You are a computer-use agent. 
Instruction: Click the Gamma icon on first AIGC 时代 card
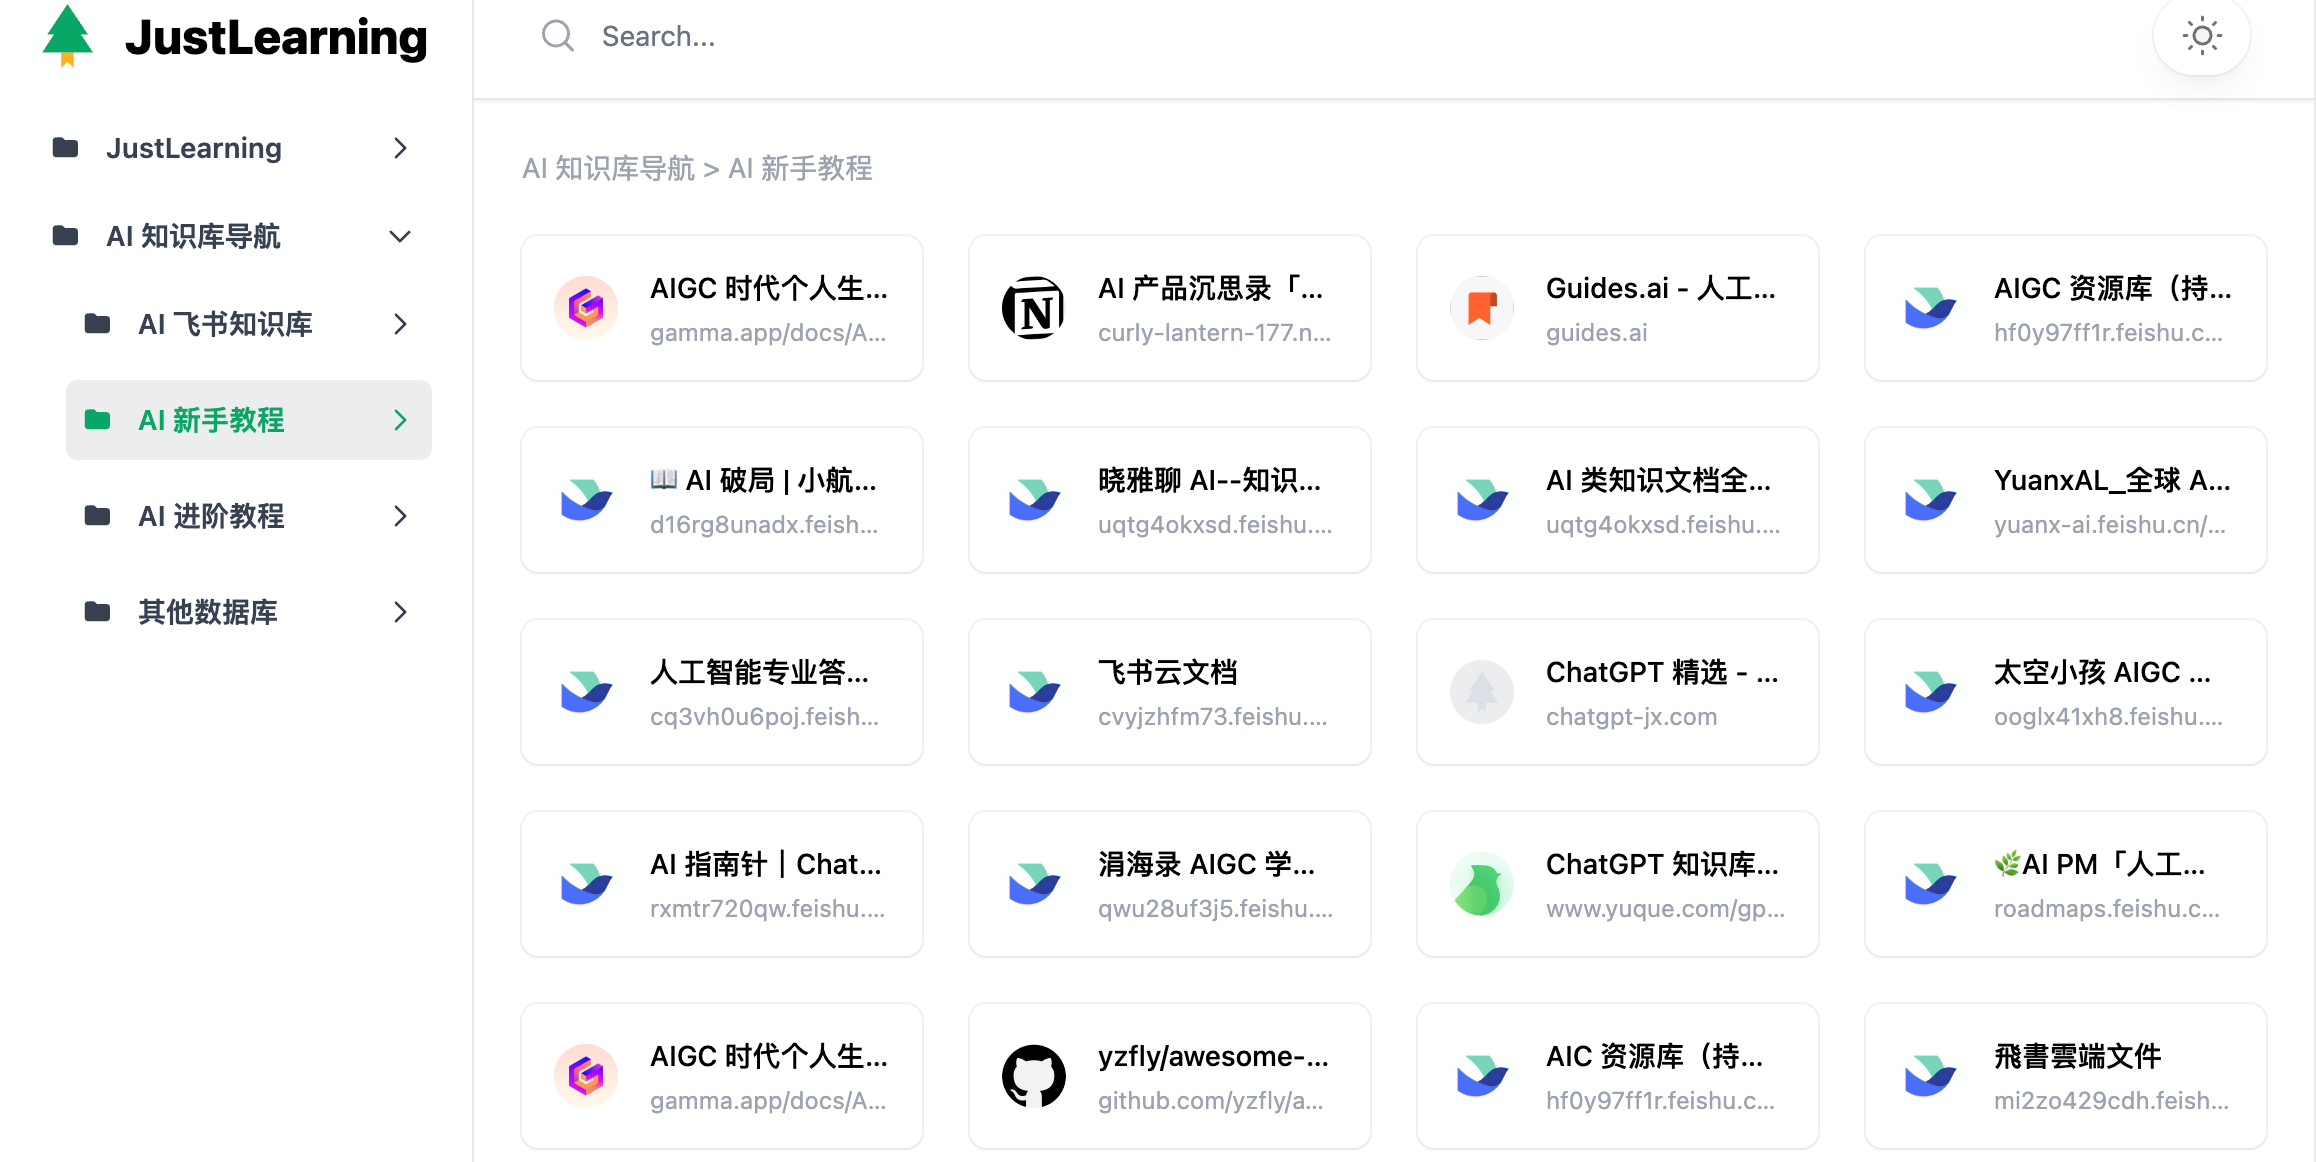[585, 308]
